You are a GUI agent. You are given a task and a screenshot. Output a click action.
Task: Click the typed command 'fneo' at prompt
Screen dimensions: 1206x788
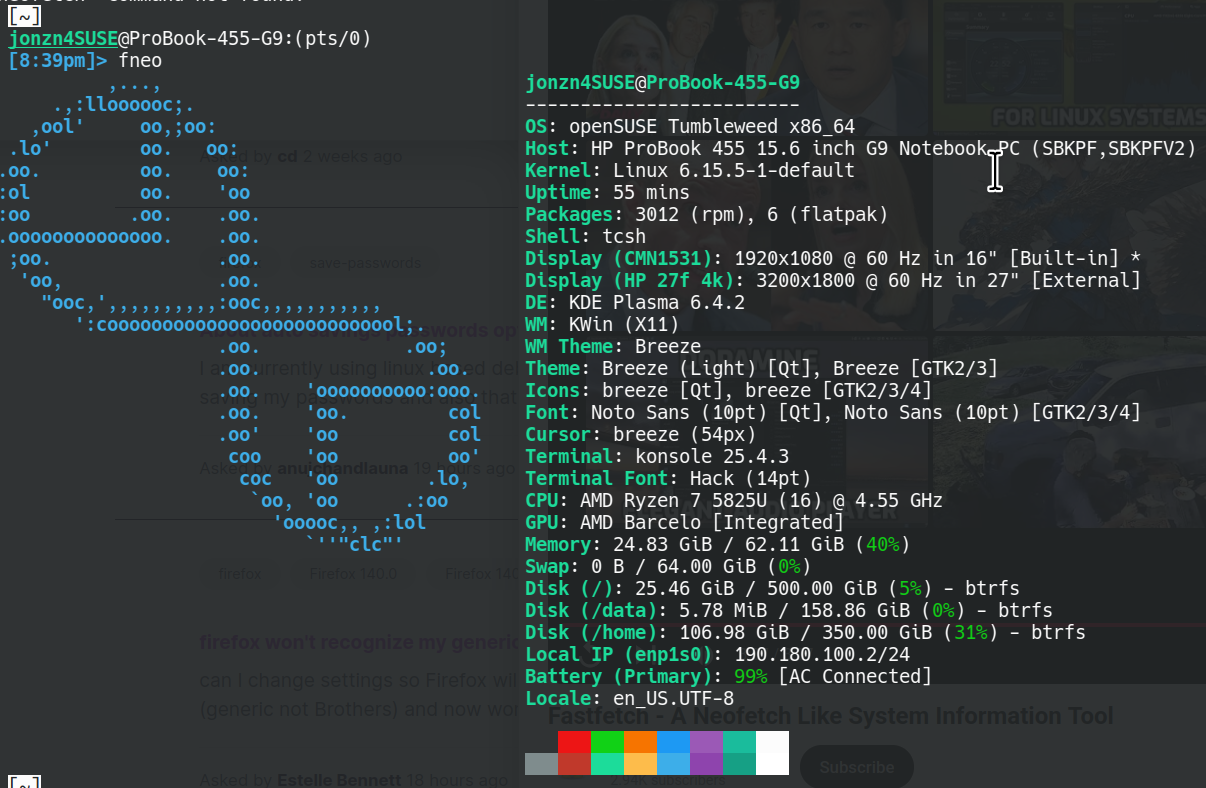[x=140, y=61]
